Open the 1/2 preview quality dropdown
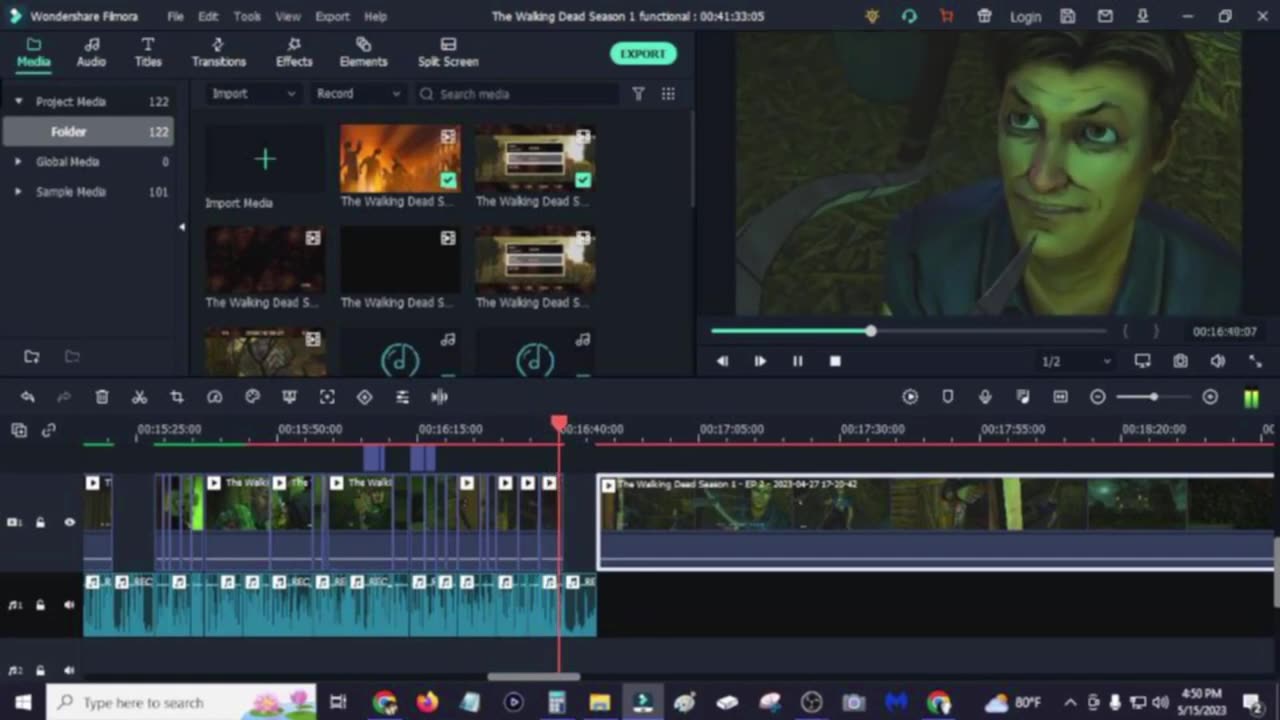The height and width of the screenshot is (720, 1280). (x=1075, y=361)
